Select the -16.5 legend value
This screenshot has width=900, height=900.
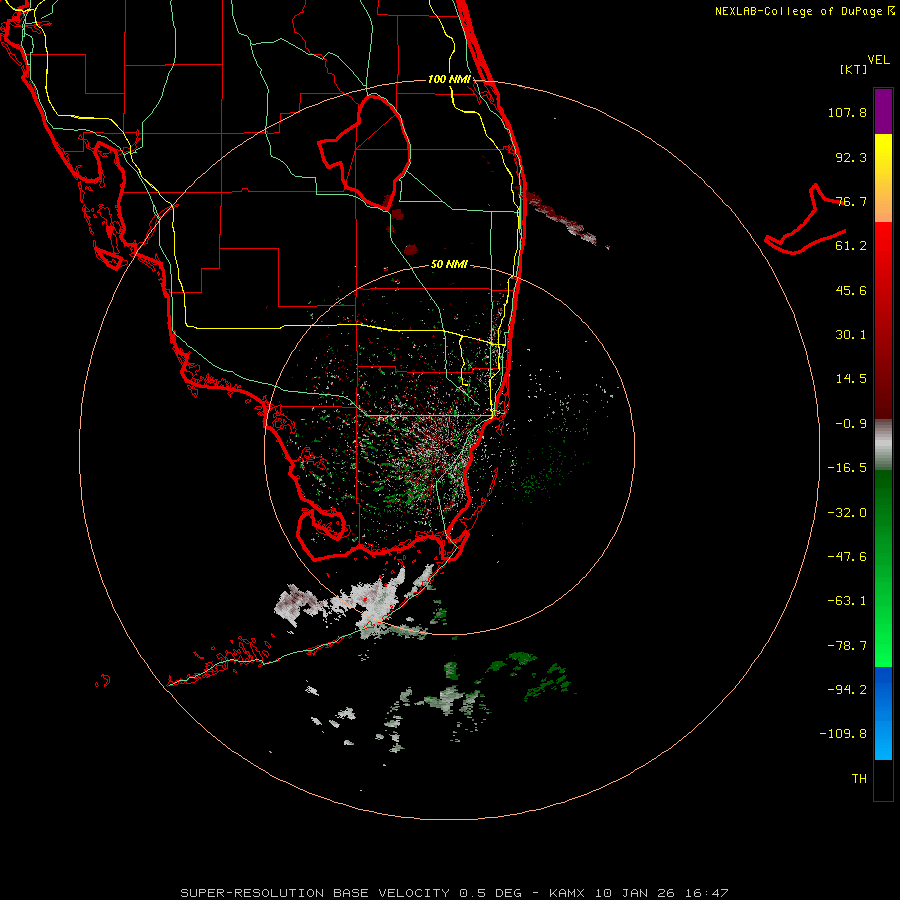(847, 468)
